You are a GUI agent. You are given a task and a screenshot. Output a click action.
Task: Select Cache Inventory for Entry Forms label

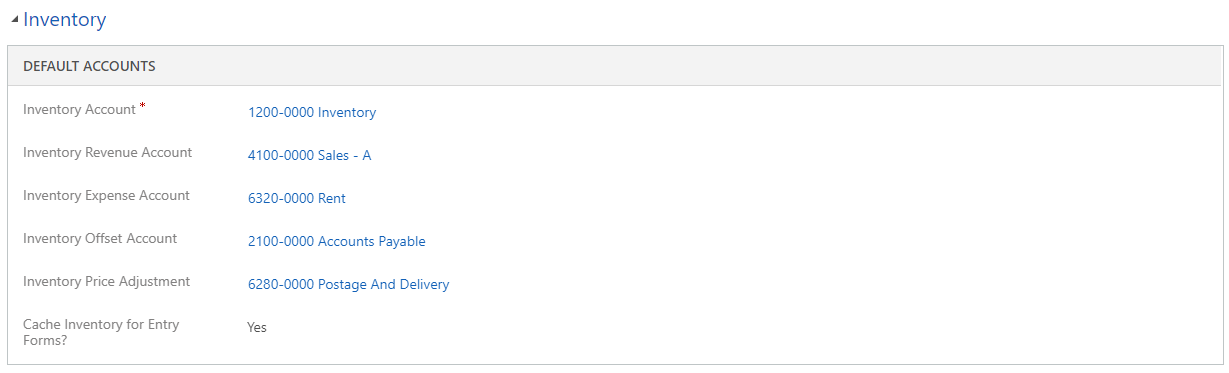pyautogui.click(x=101, y=332)
